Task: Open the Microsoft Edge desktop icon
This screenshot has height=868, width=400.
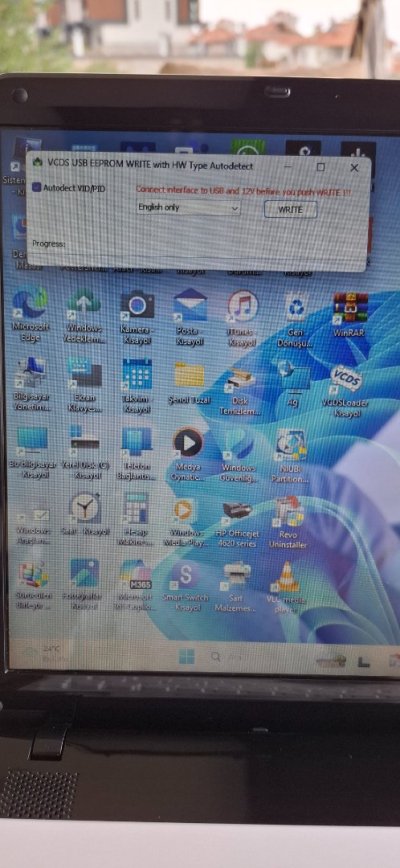Action: [30, 317]
